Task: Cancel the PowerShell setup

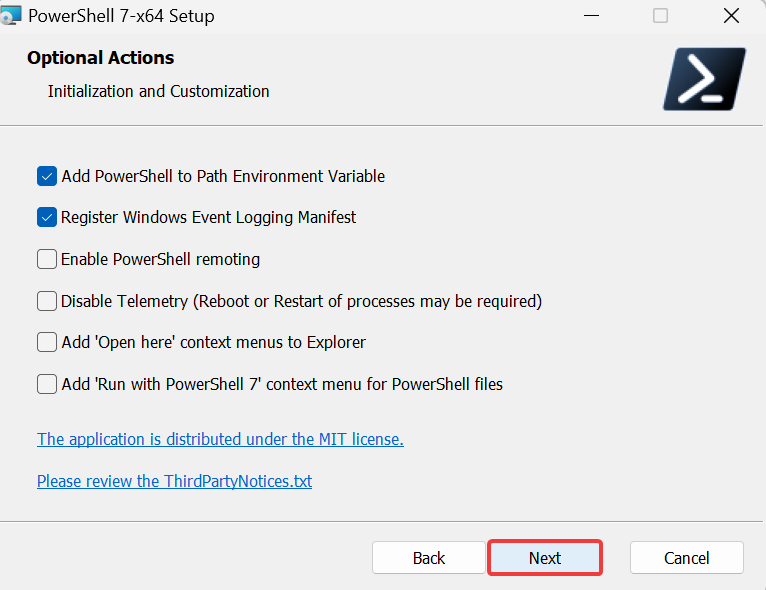Action: (686, 558)
